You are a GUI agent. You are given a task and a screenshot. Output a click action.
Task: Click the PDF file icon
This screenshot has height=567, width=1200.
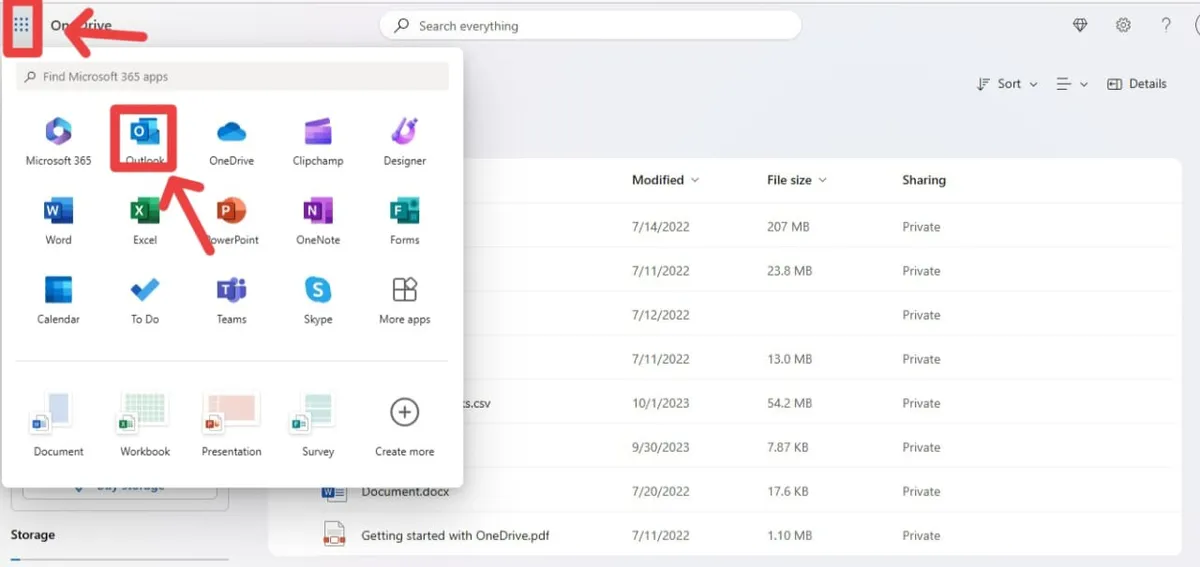[x=333, y=535]
